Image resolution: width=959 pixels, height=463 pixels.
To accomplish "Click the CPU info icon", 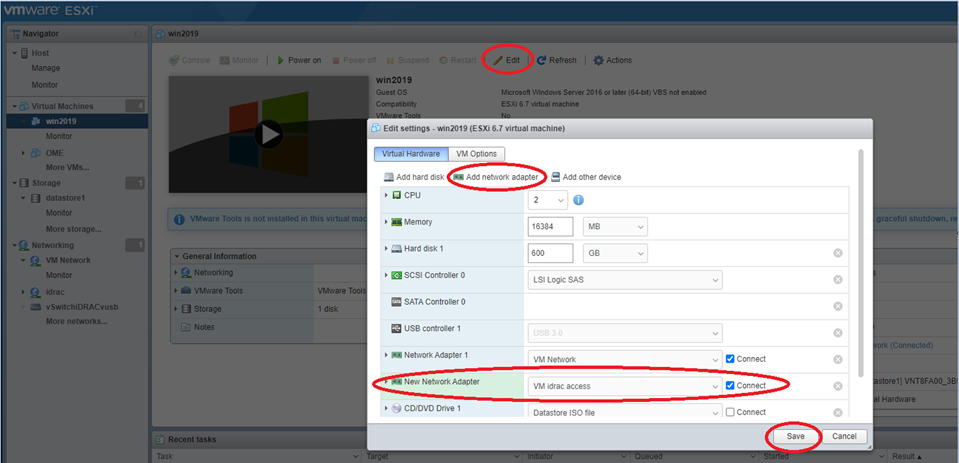I will 578,200.
